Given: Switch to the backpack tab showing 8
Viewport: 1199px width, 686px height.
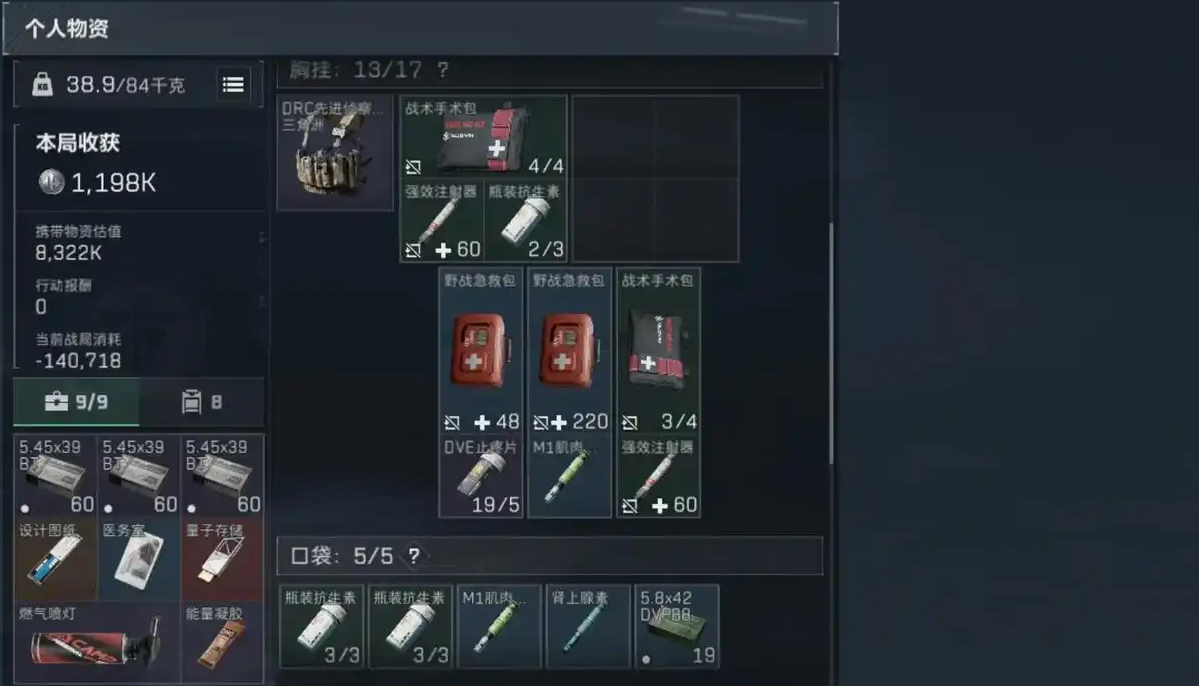Looking at the screenshot, I should pyautogui.click(x=202, y=402).
